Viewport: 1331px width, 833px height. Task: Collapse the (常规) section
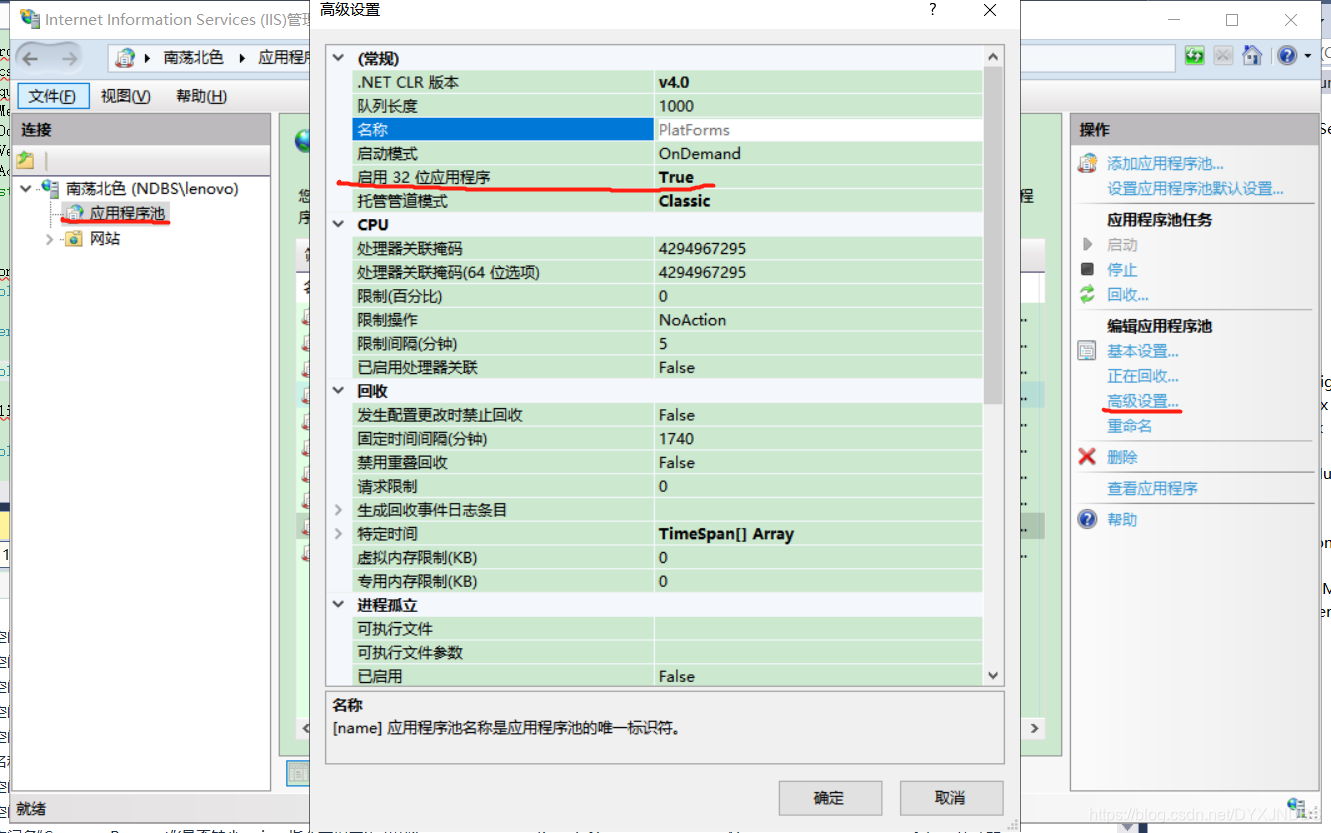pos(338,59)
